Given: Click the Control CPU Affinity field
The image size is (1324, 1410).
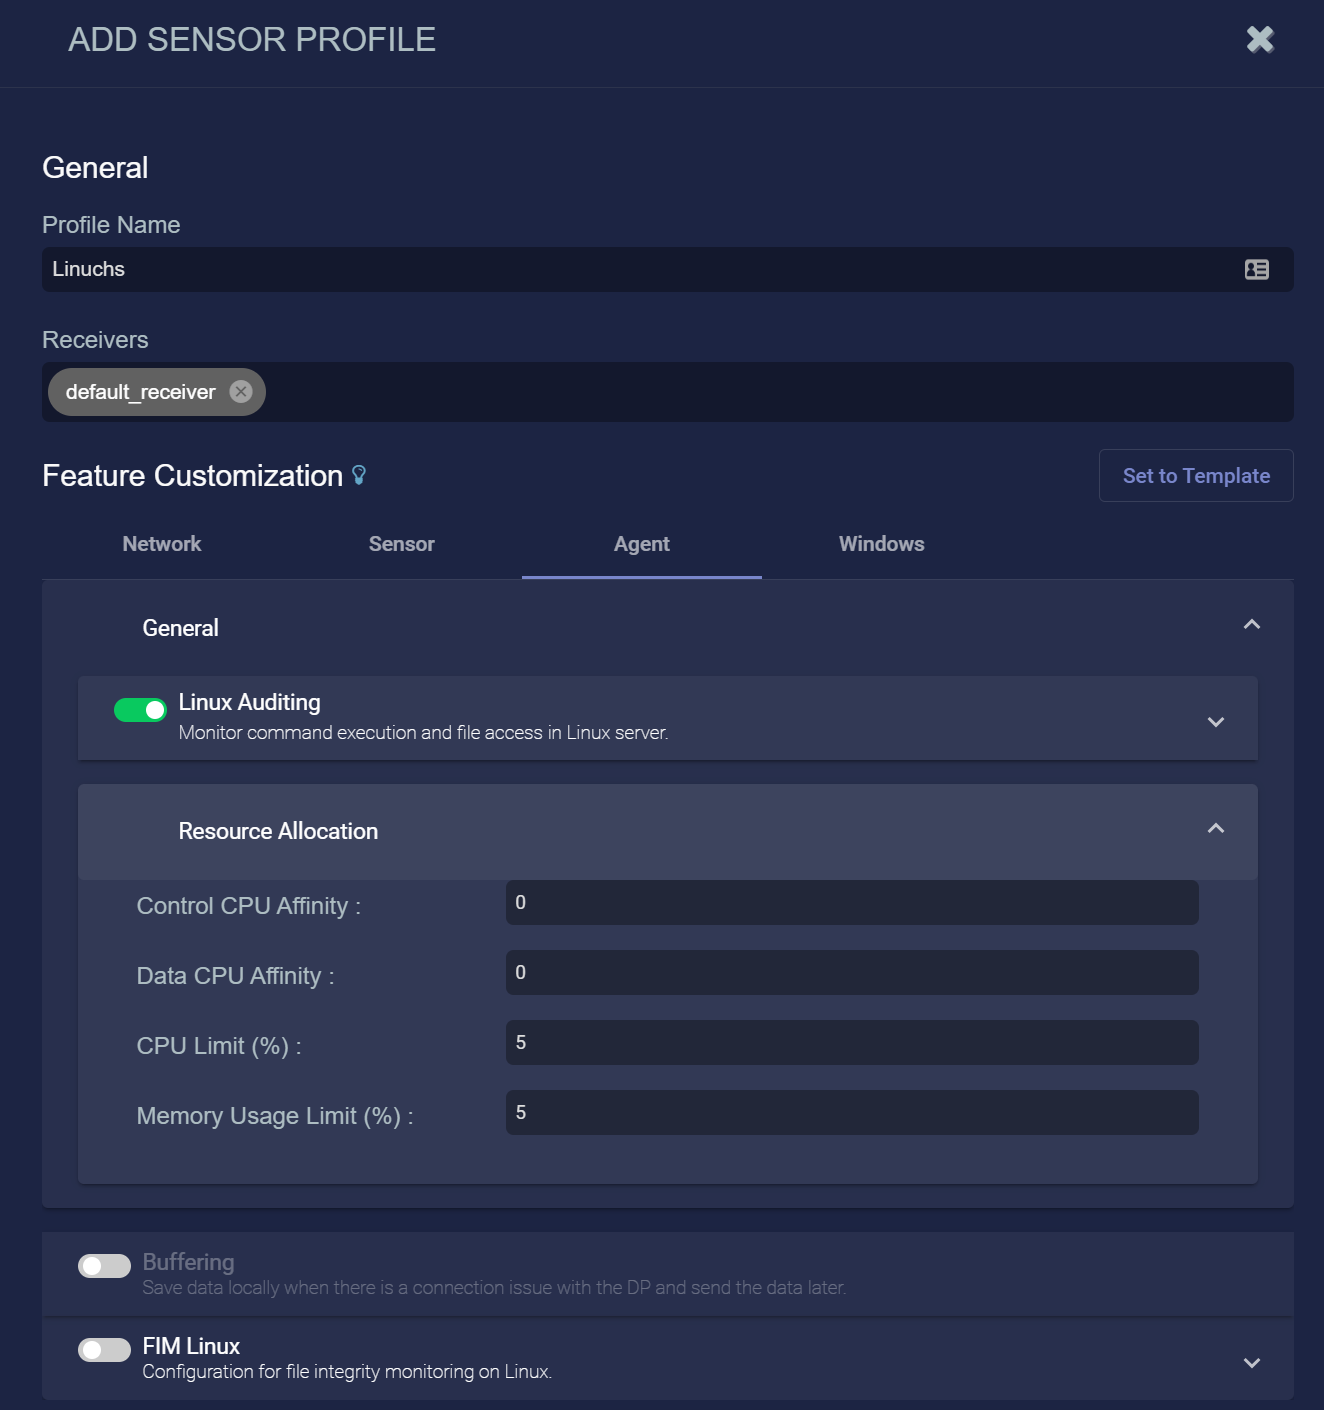Looking at the screenshot, I should [x=851, y=903].
